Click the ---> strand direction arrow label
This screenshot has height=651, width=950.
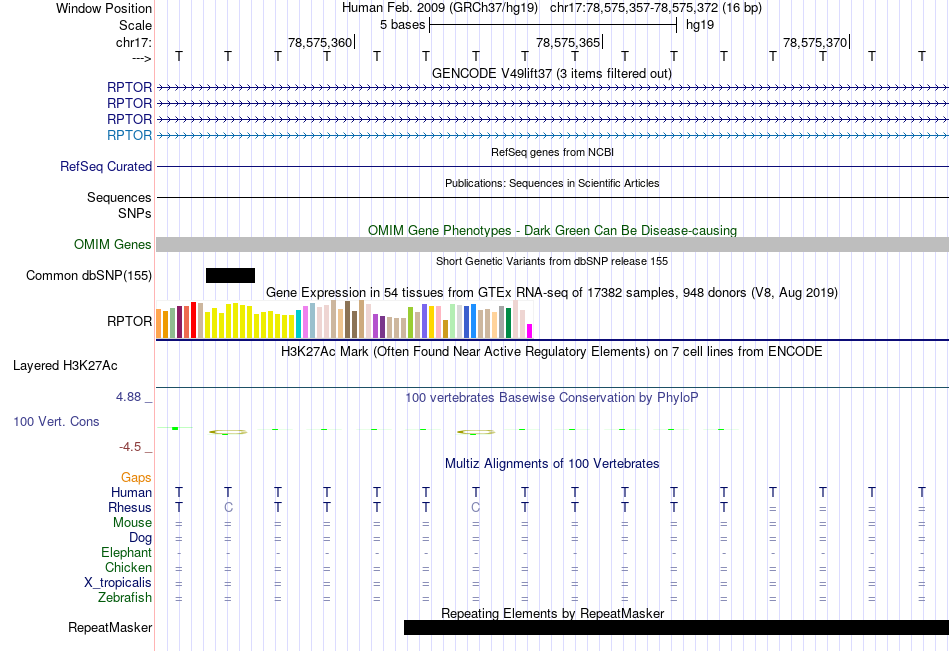(142, 58)
